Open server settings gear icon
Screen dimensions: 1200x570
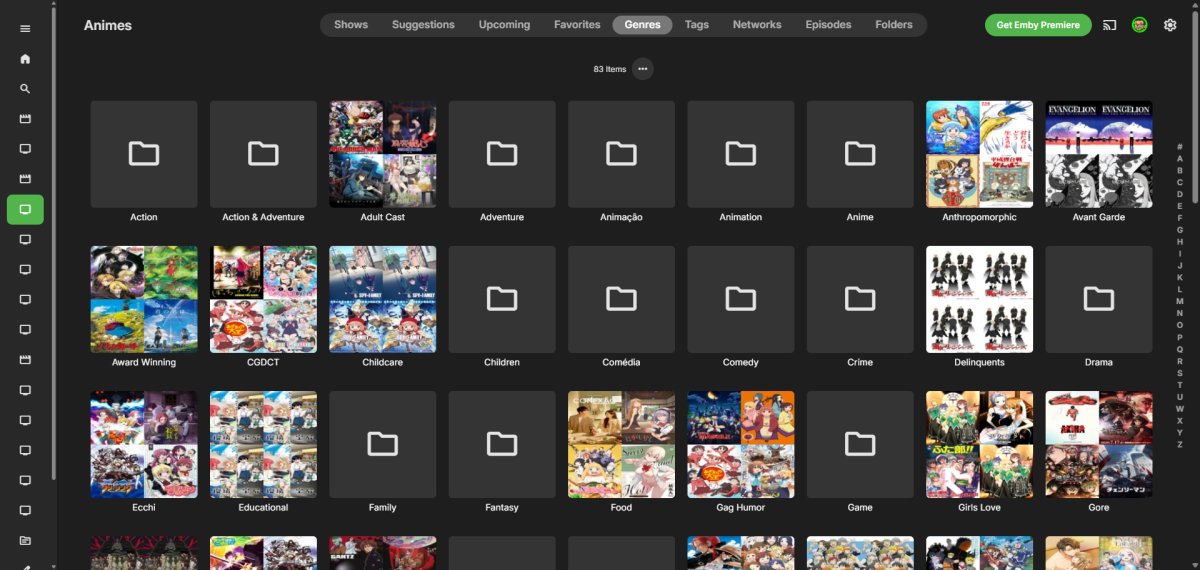pos(1170,25)
